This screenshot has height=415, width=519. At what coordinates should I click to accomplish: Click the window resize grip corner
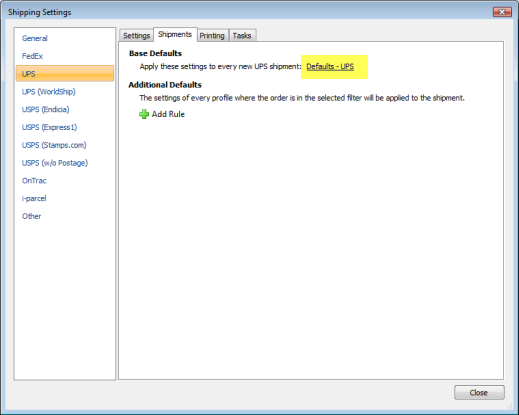(509, 406)
